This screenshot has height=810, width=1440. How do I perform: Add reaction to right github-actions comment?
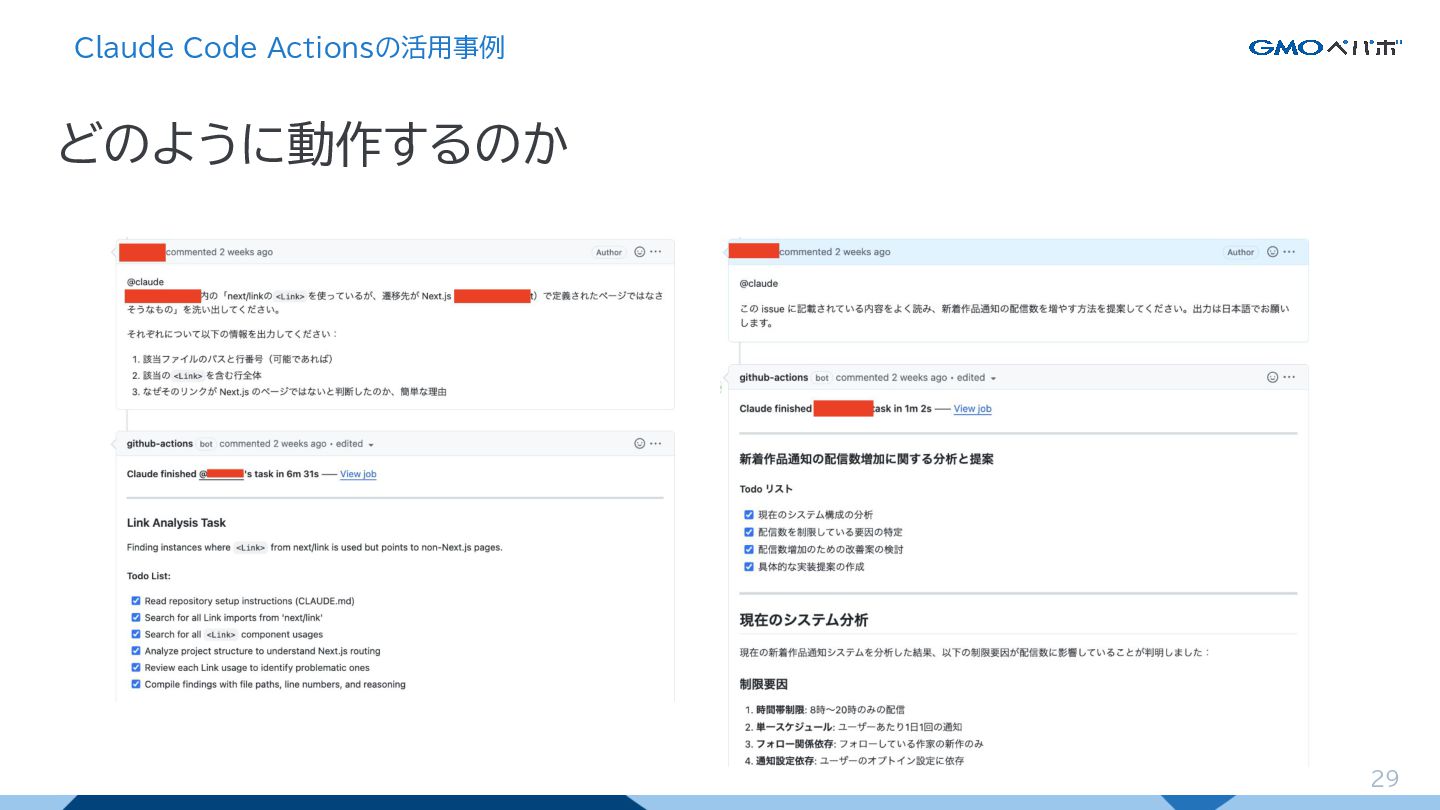tap(1273, 377)
